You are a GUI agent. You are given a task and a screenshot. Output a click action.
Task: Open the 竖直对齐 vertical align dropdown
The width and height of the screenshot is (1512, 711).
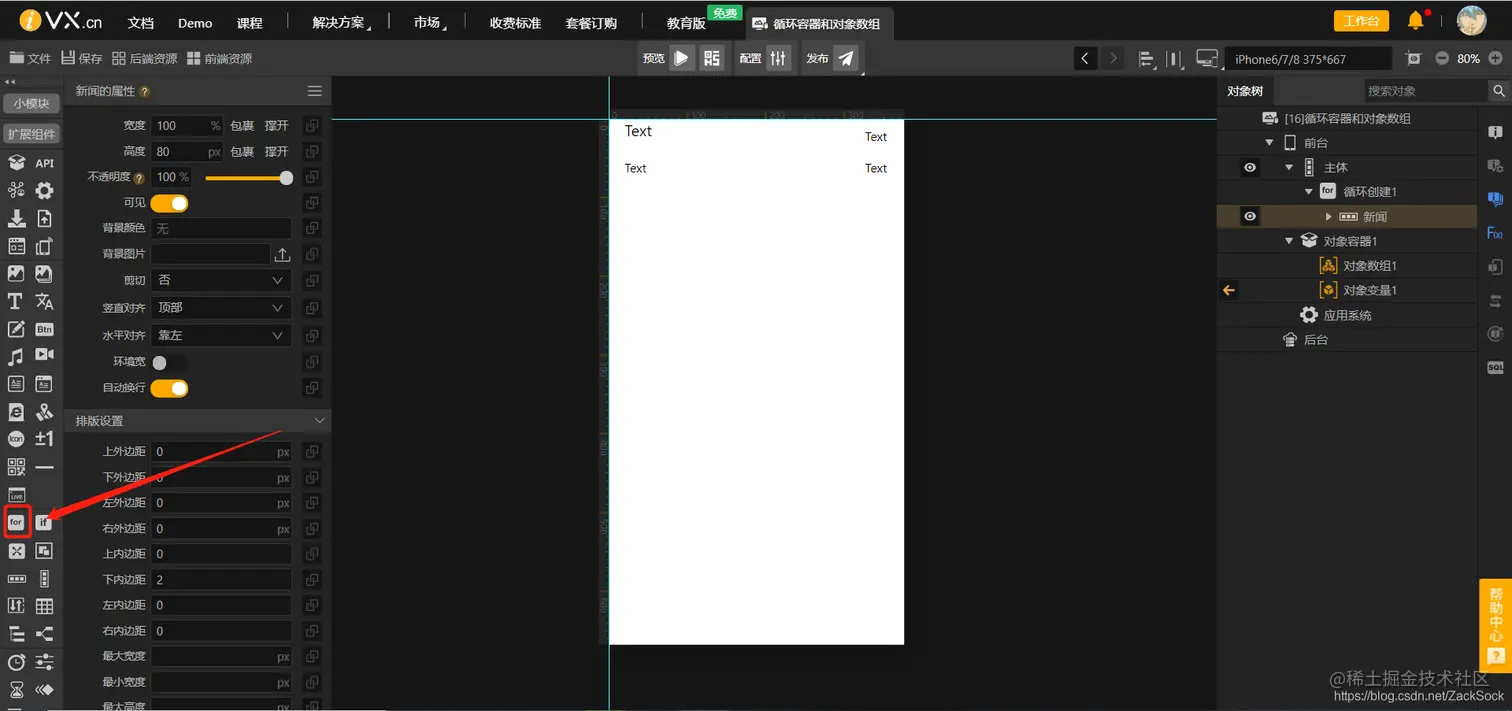tap(221, 308)
